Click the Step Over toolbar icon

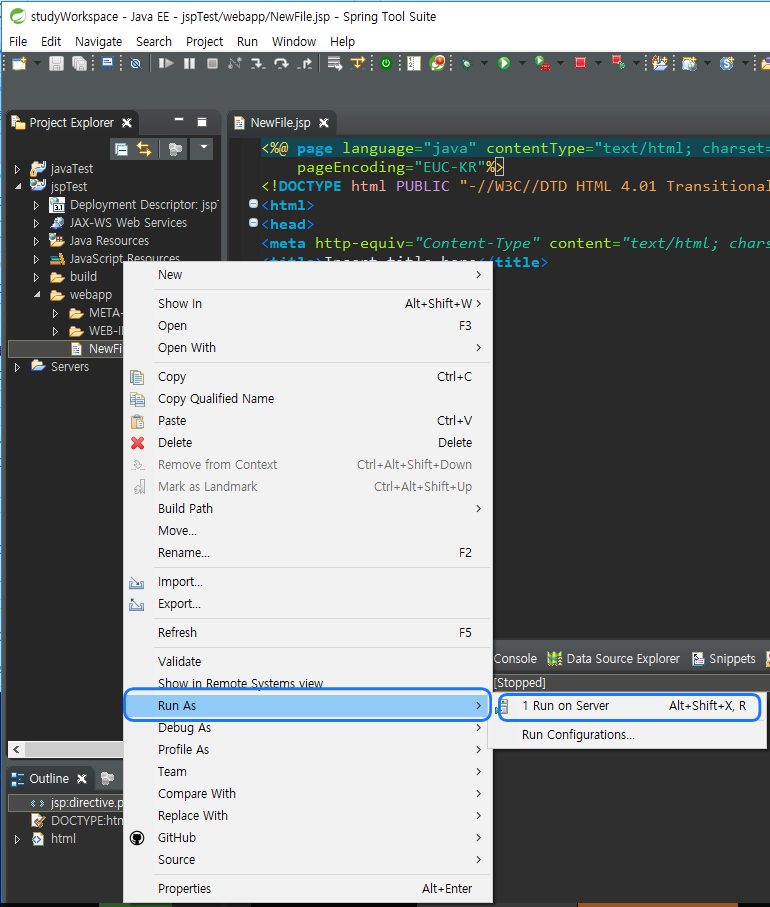click(x=281, y=63)
